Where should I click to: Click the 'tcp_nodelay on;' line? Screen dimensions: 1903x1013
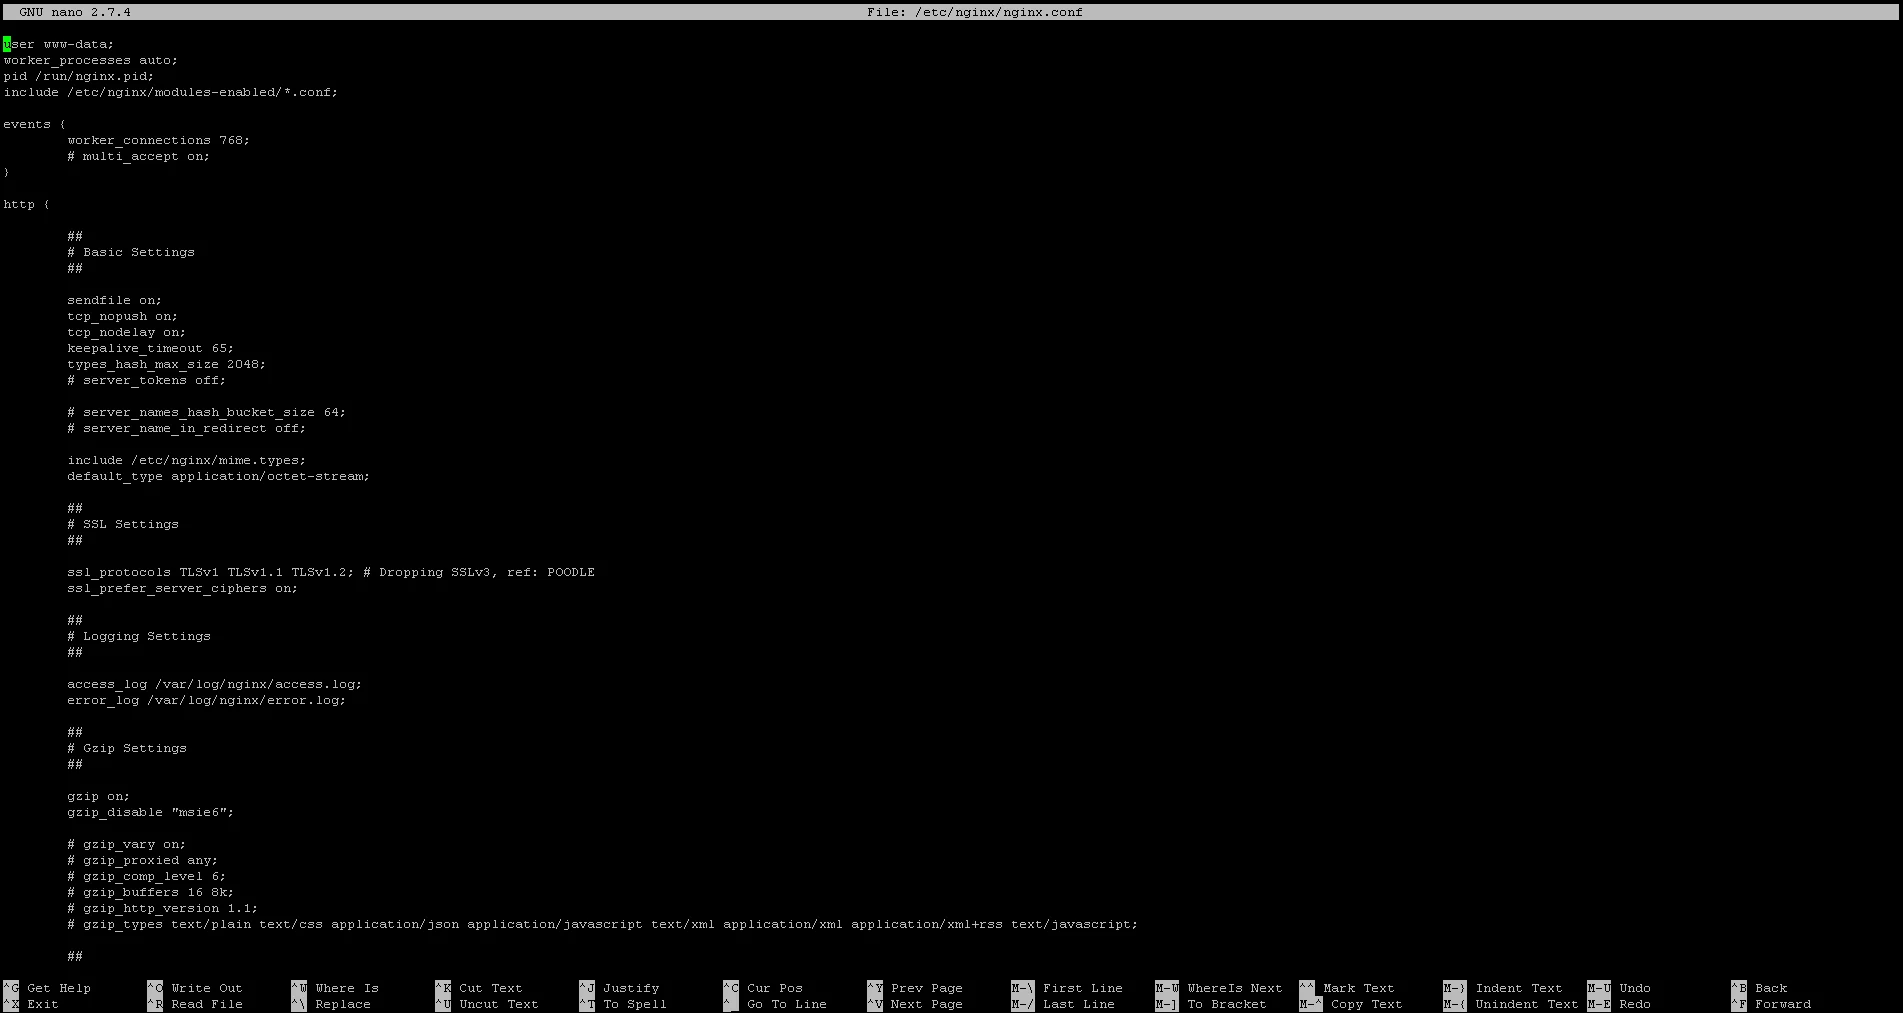point(127,332)
